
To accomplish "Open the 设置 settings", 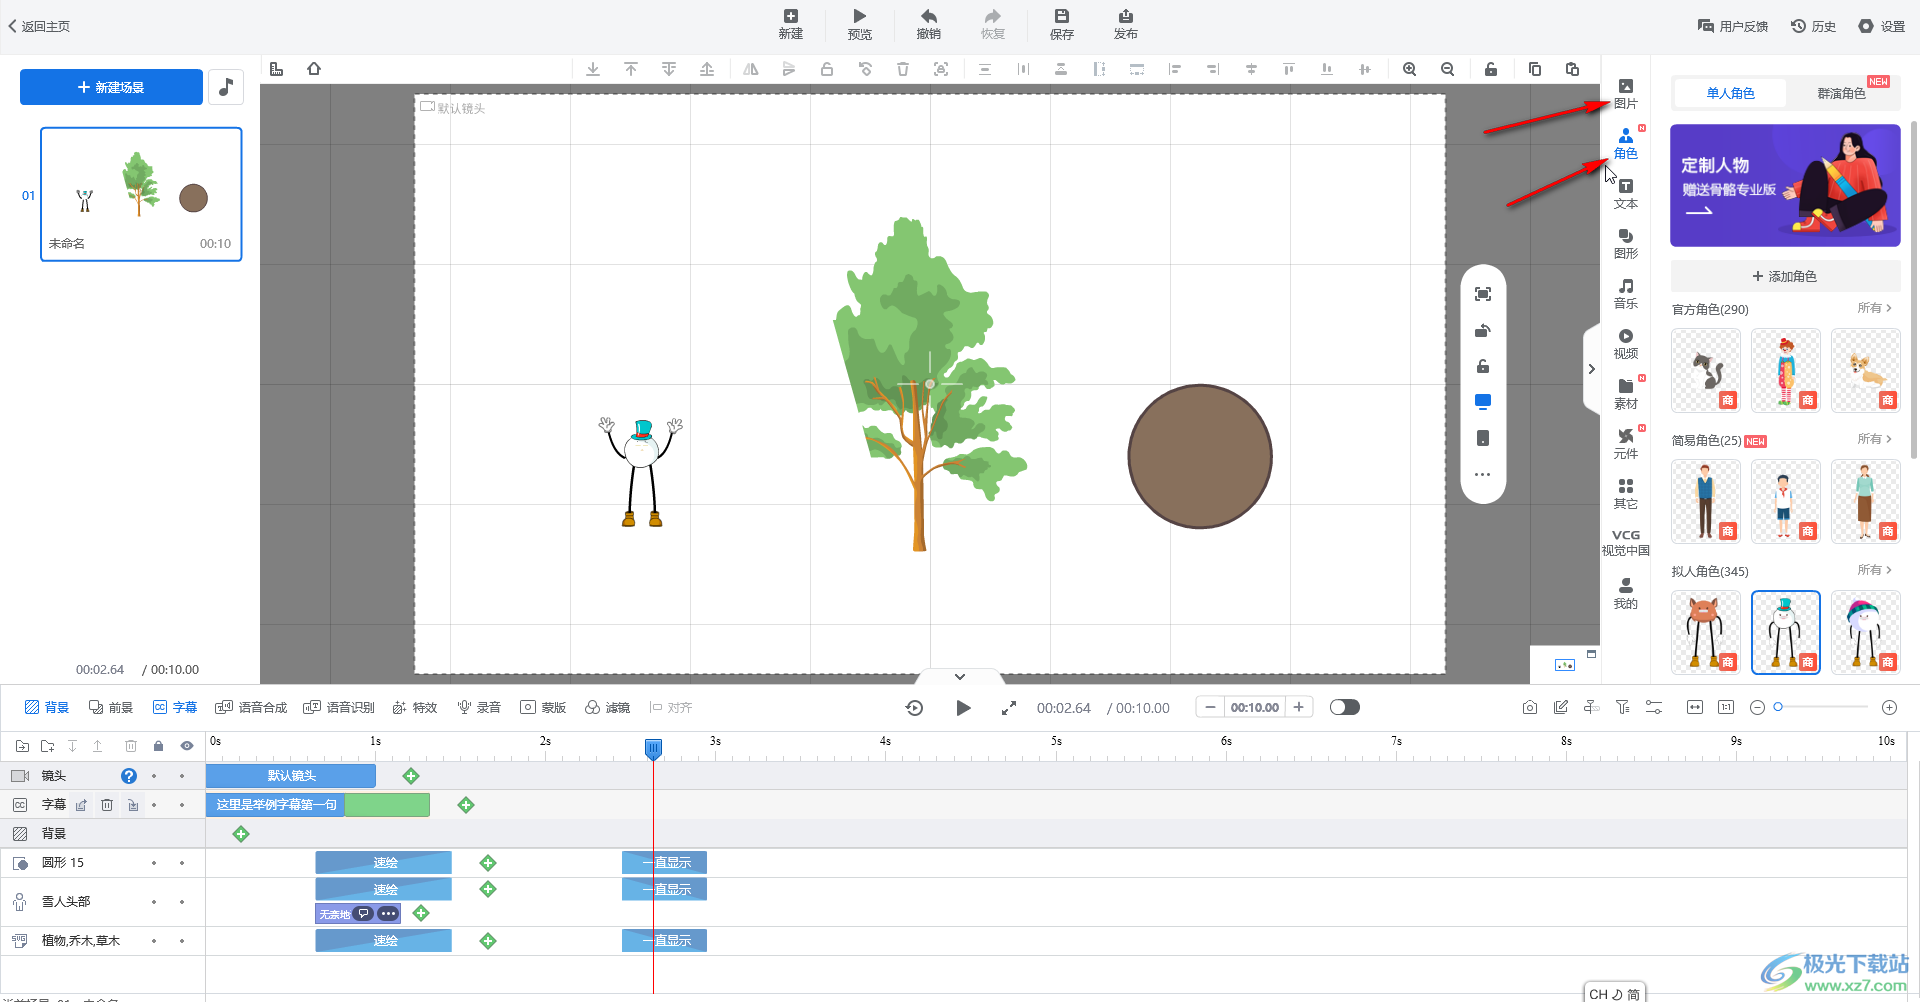I will [x=1881, y=26].
